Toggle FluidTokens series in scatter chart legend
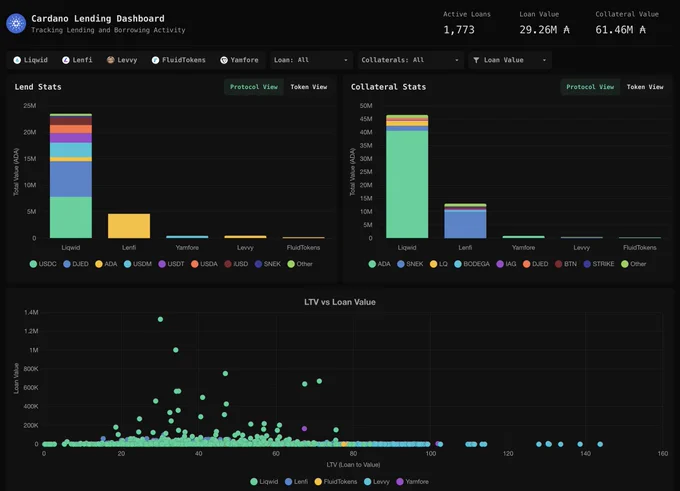Screen dimensions: 680x491 [x=336, y=481]
